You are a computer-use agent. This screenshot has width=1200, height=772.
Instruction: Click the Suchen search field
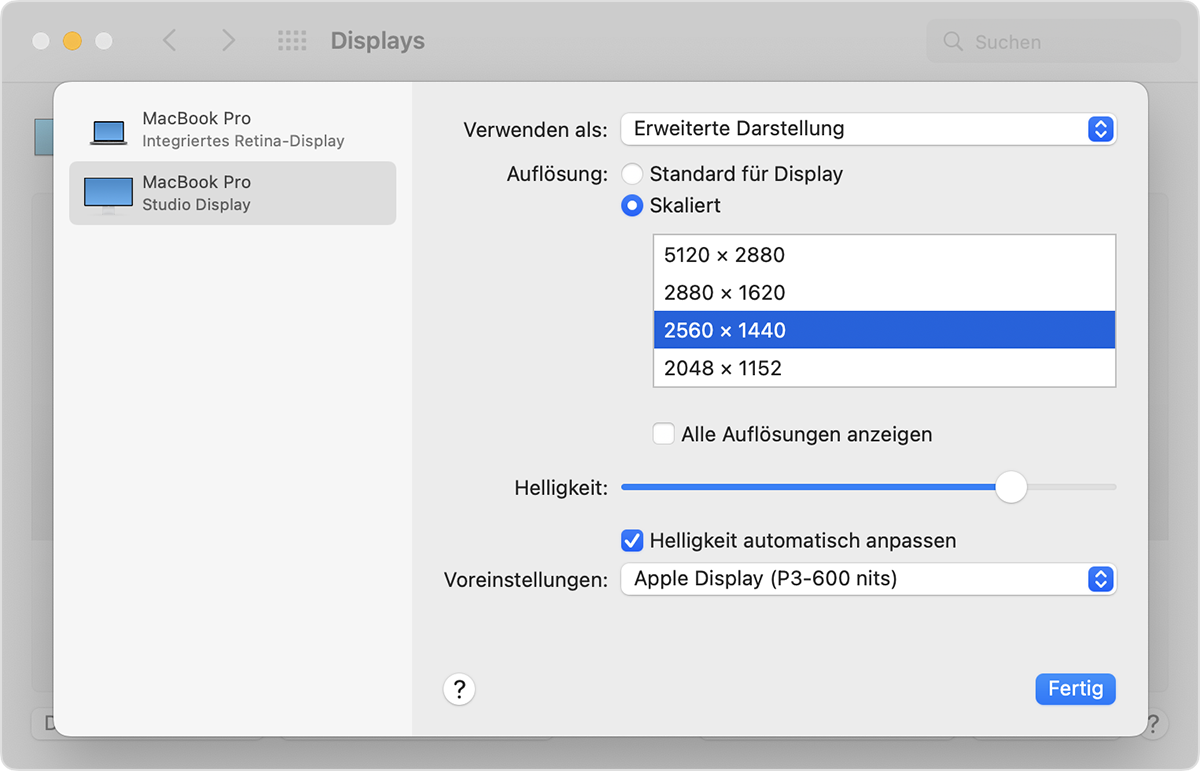point(1060,42)
